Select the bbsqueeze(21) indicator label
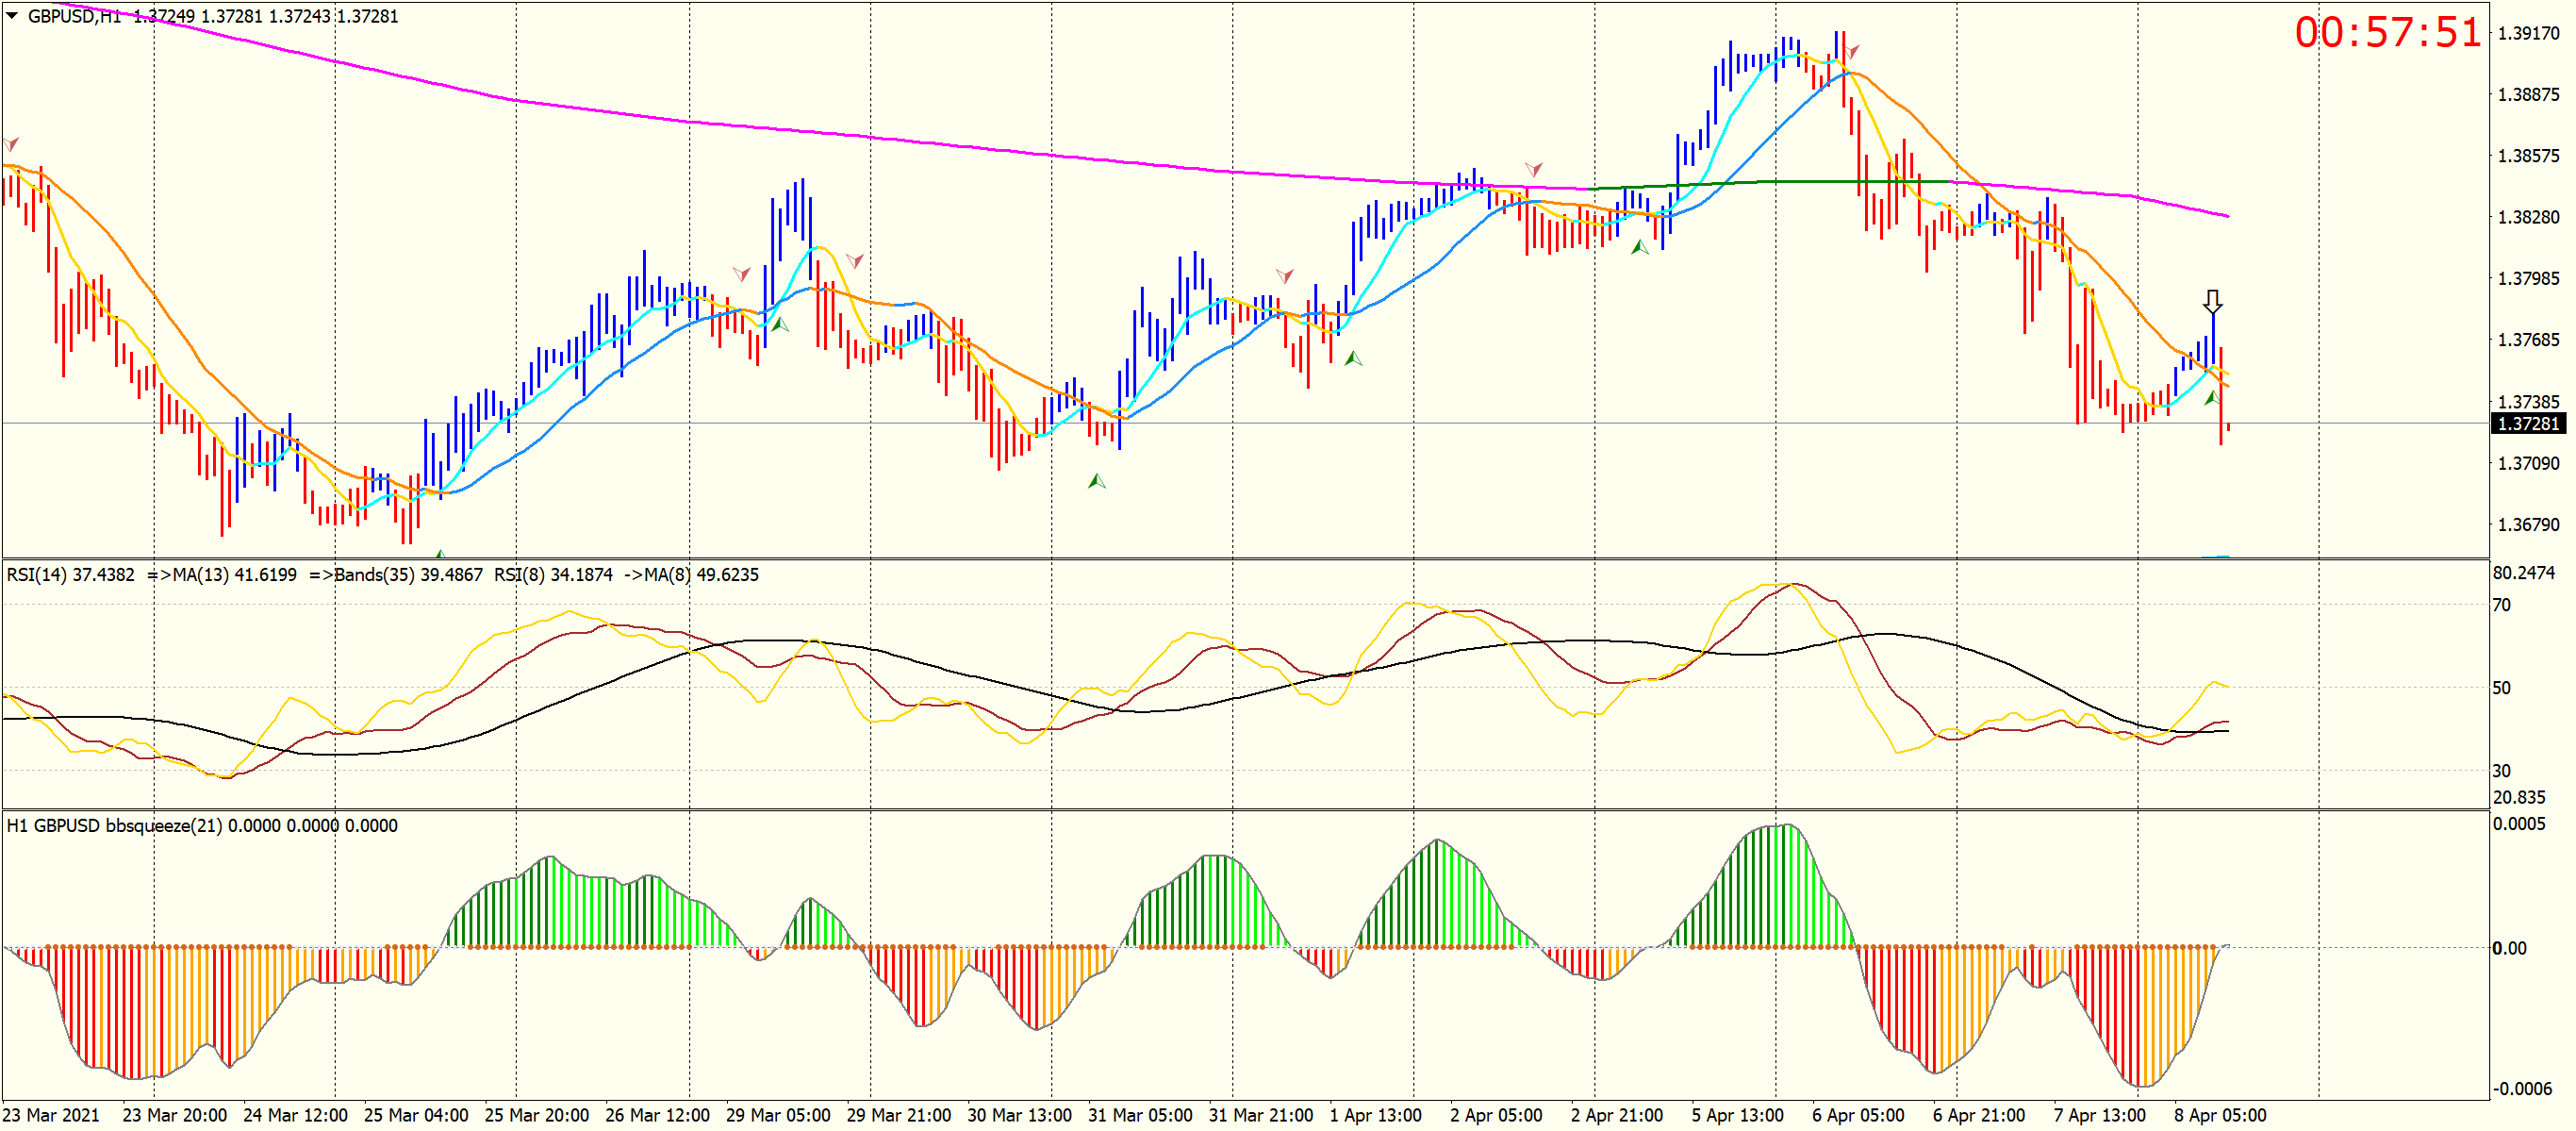The image size is (2576, 1131). (162, 826)
